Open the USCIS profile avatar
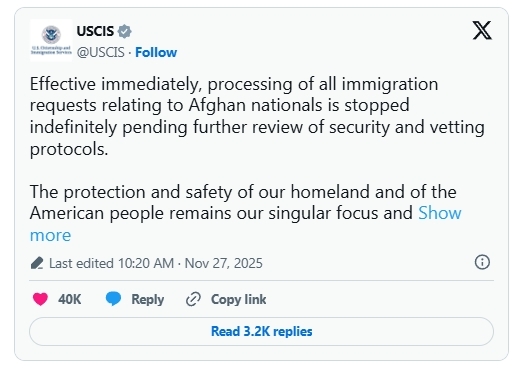This screenshot has width=518, height=373. coord(51,40)
